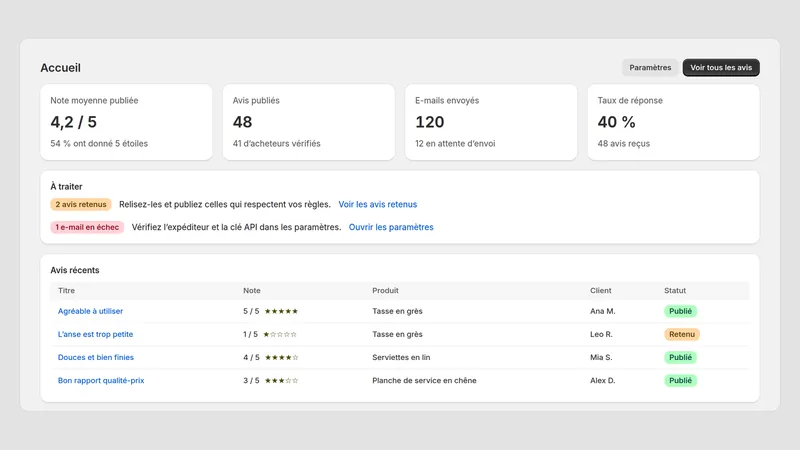
Task: Click client name Mia S.
Action: click(601, 357)
